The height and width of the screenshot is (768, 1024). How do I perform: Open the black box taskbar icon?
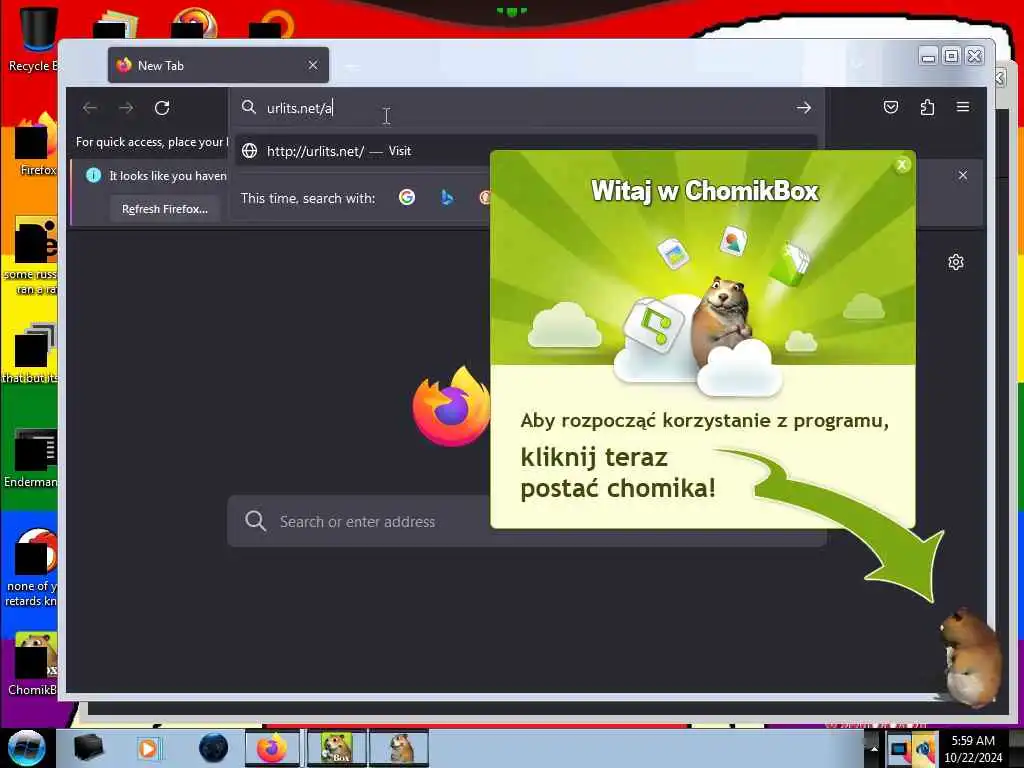[x=88, y=748]
